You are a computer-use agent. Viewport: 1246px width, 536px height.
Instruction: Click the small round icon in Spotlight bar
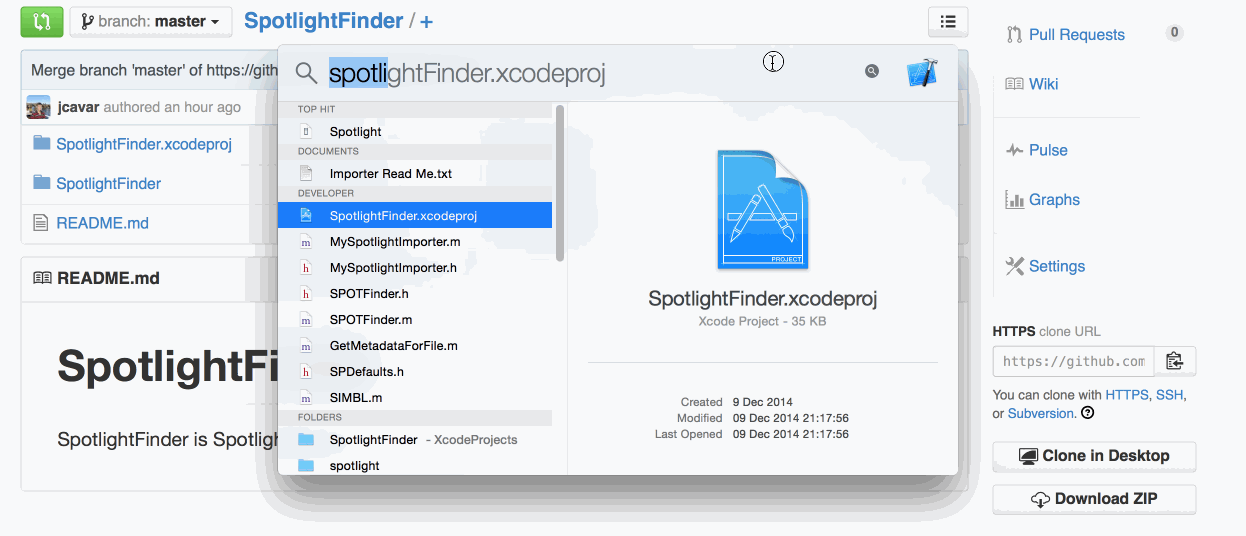click(872, 71)
